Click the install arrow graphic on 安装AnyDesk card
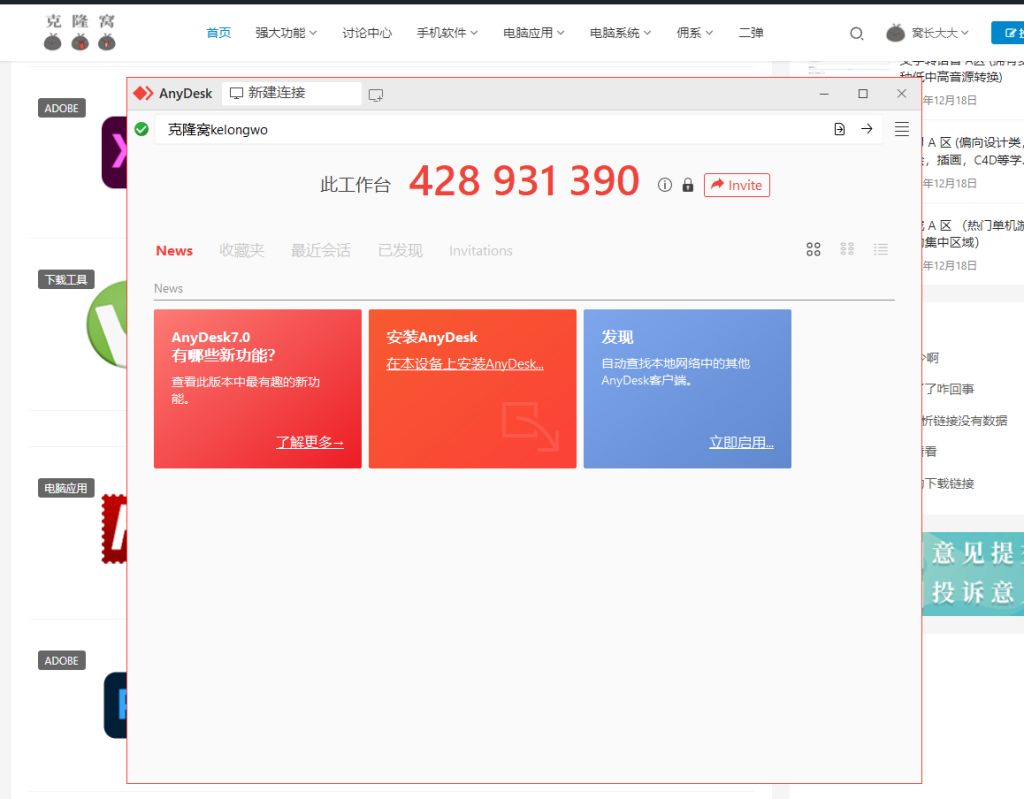This screenshot has height=799, width=1024. [x=530, y=427]
